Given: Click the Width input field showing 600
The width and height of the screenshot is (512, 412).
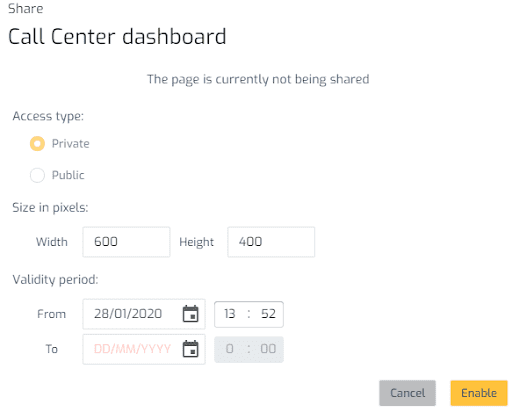Looking at the screenshot, I should (126, 242).
